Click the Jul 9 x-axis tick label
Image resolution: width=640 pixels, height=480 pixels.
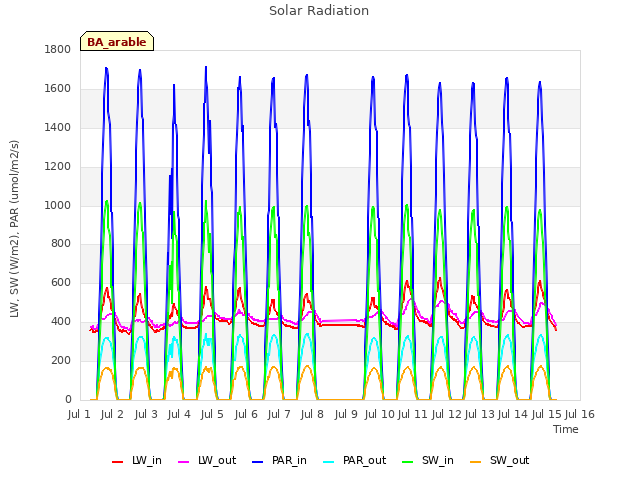pyautogui.click(x=346, y=414)
